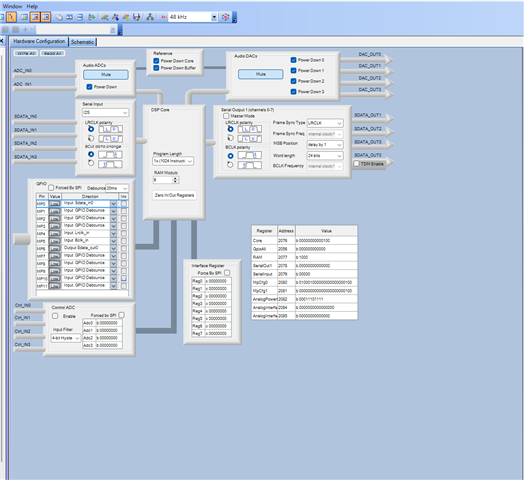
Task: Check Interface Register Force By SPI box
Action: tap(227, 273)
